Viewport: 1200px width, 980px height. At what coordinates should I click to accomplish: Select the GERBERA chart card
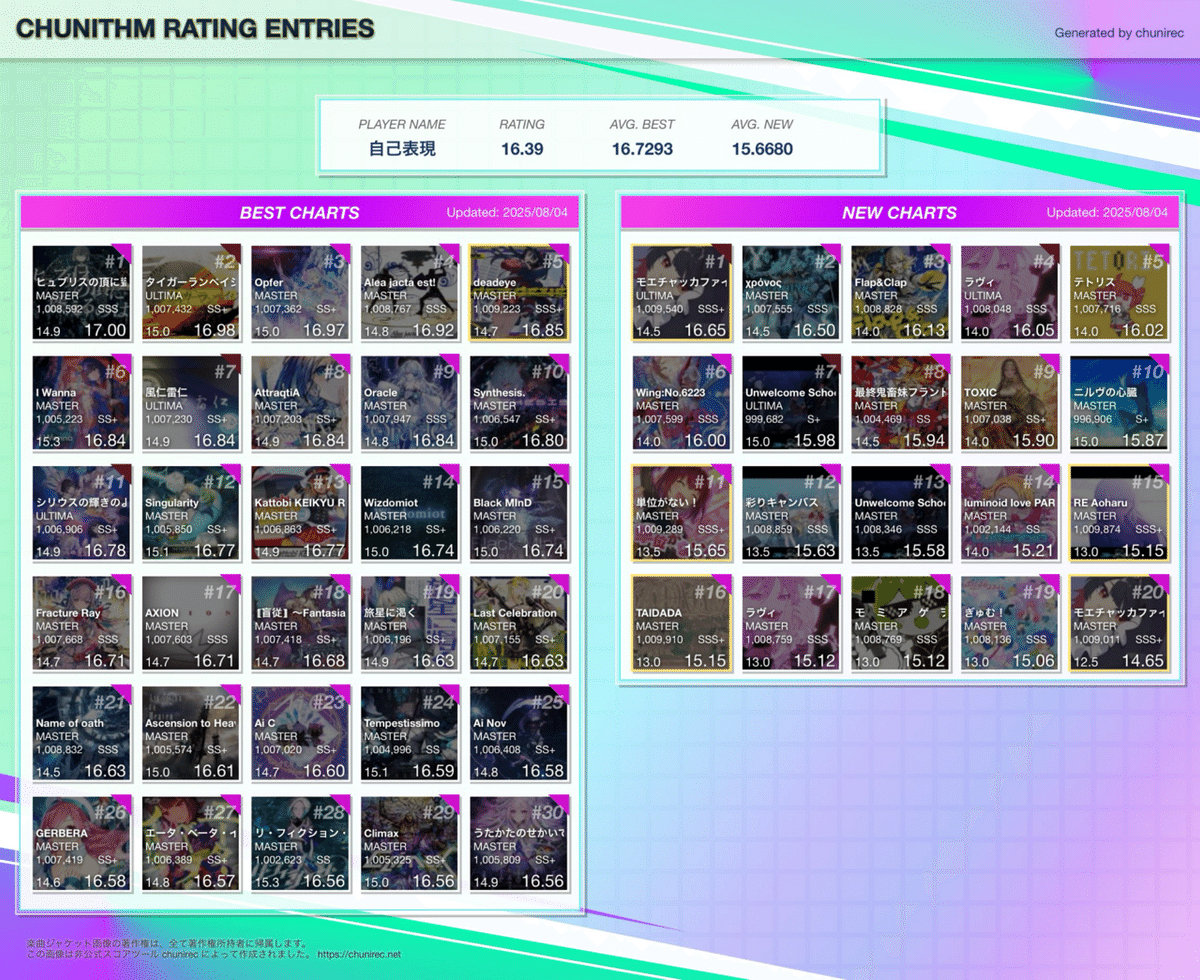[82, 843]
